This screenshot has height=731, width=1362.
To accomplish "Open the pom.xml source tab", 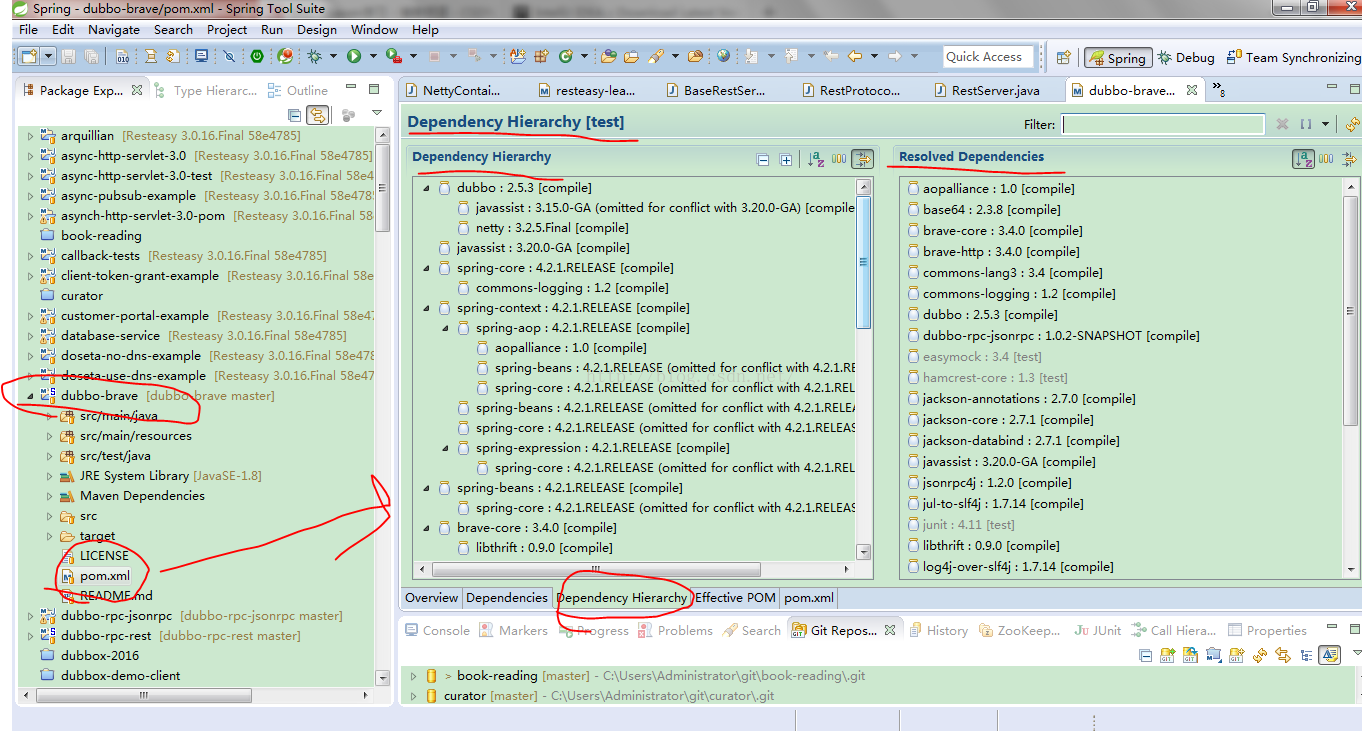I will [809, 598].
